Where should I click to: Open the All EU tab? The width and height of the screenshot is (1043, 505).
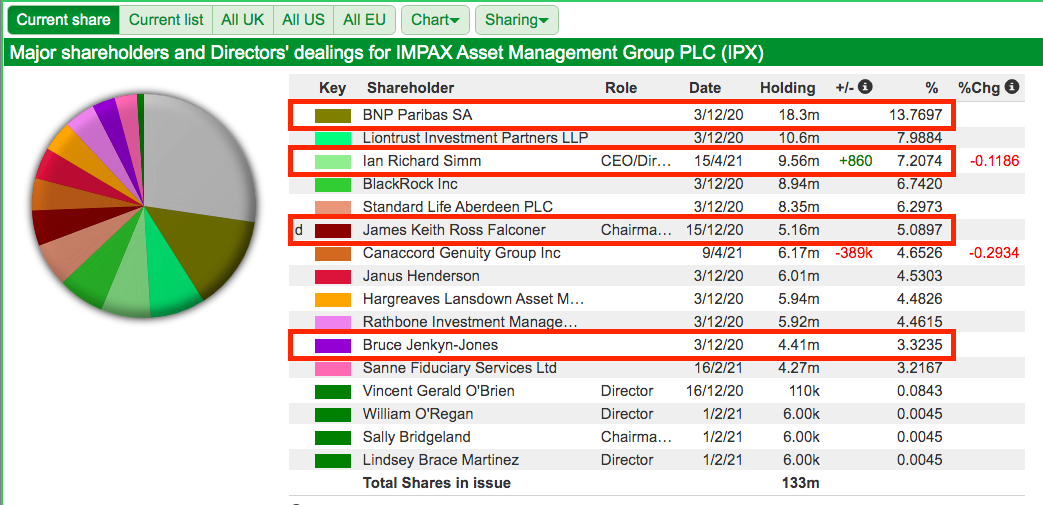[x=364, y=20]
